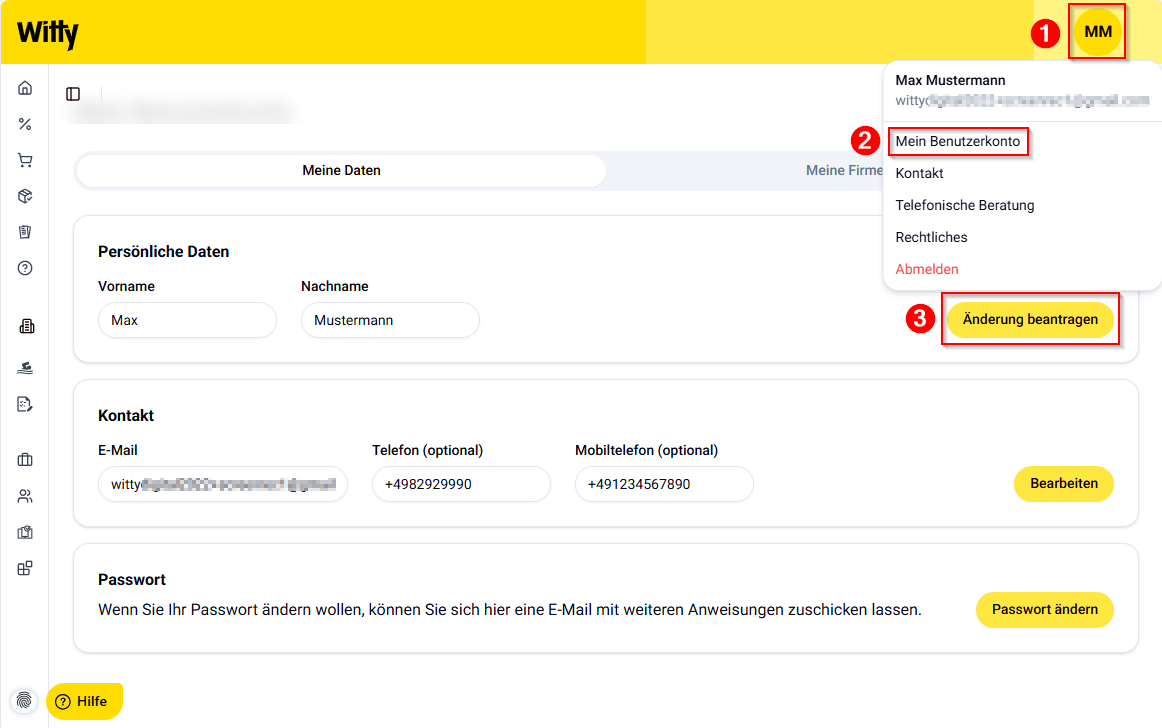Viewport: 1162px width, 728px height.
Task: Click the Persönliche Daten heading
Action: pyautogui.click(x=163, y=251)
